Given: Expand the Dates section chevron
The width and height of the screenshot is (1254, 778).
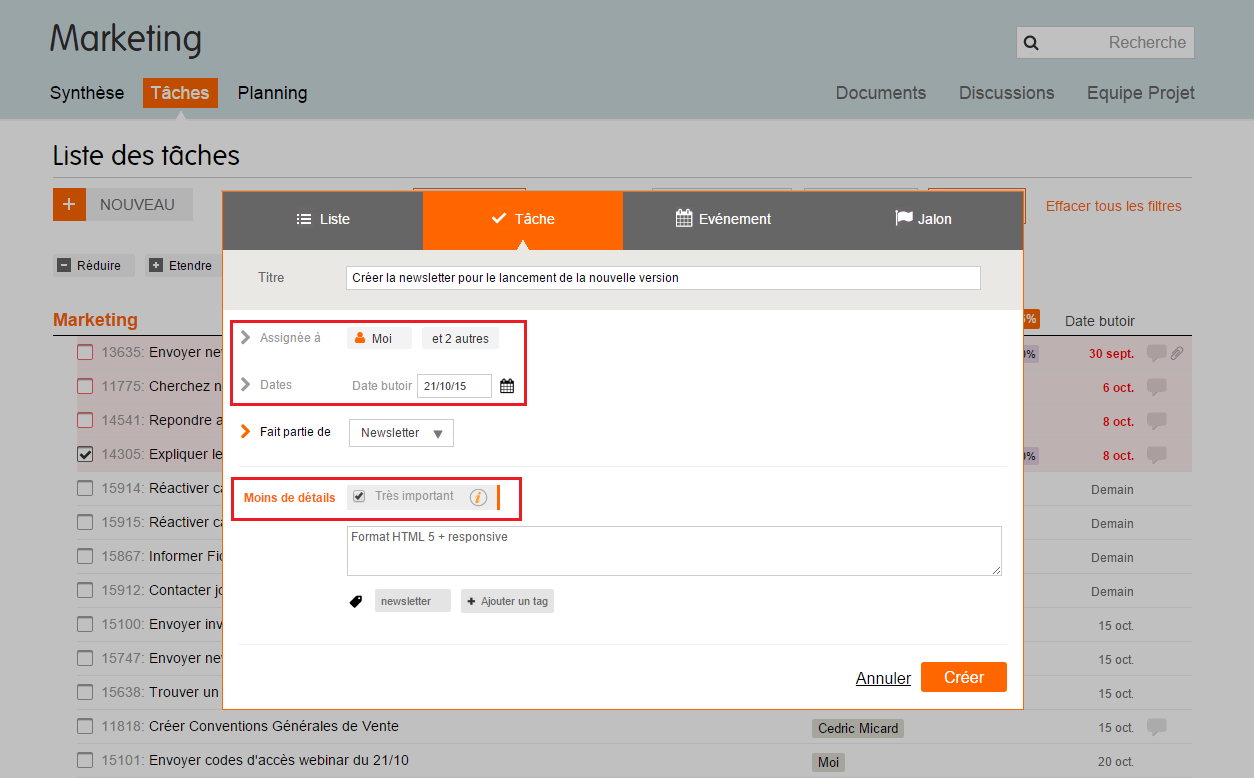Looking at the screenshot, I should [x=246, y=385].
